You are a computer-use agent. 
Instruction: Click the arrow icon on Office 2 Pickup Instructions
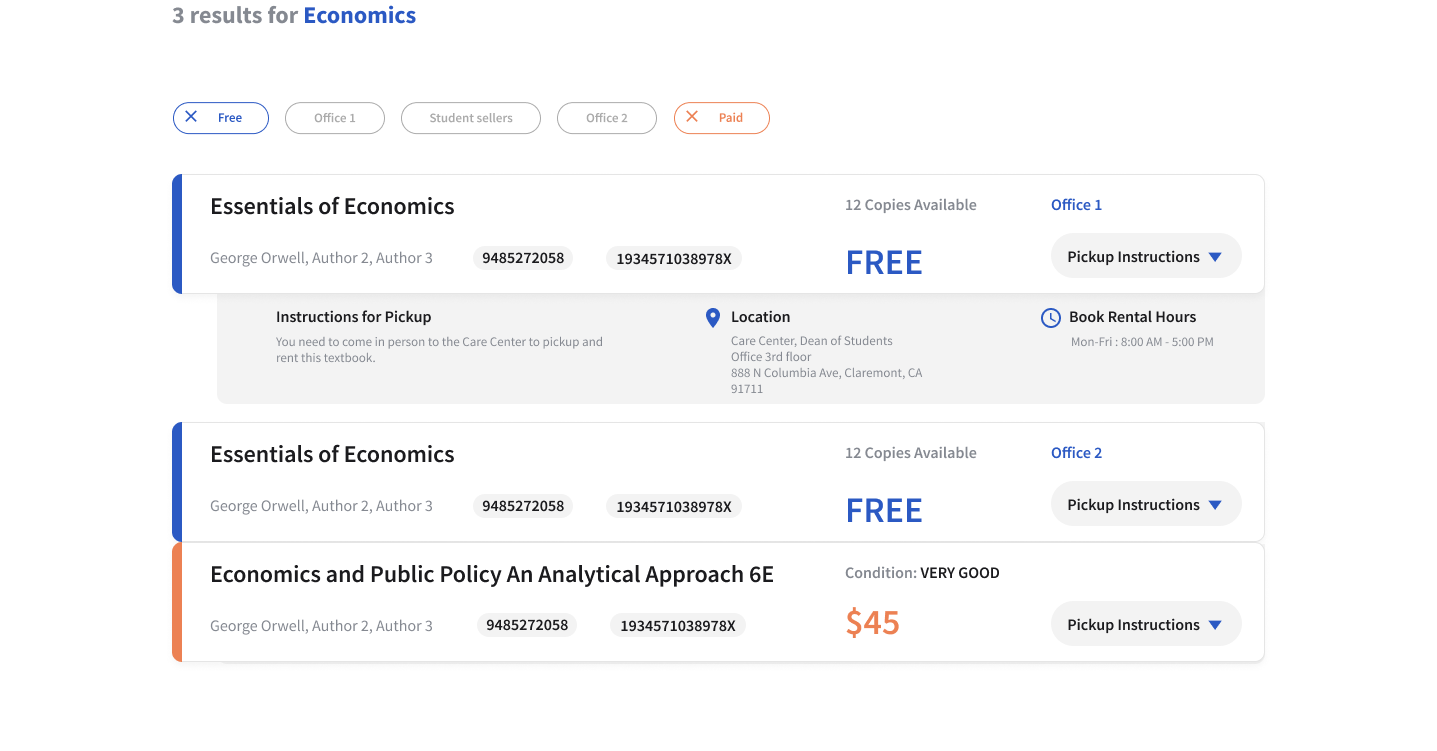[x=1215, y=505]
